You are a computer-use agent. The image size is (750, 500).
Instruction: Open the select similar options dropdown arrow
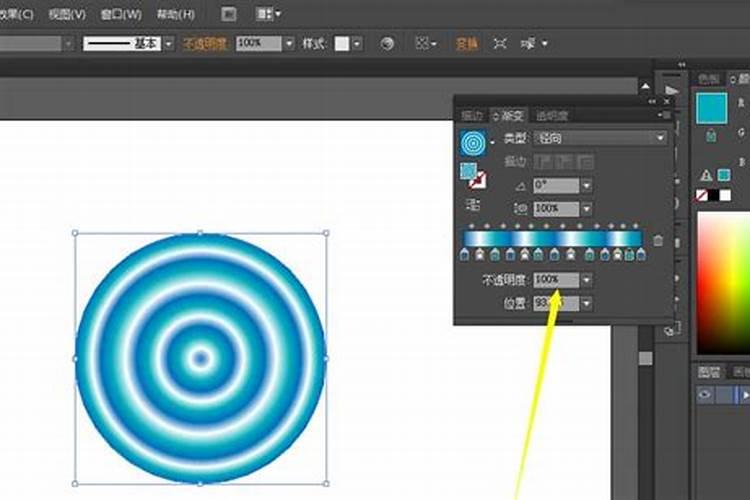click(x=544, y=44)
